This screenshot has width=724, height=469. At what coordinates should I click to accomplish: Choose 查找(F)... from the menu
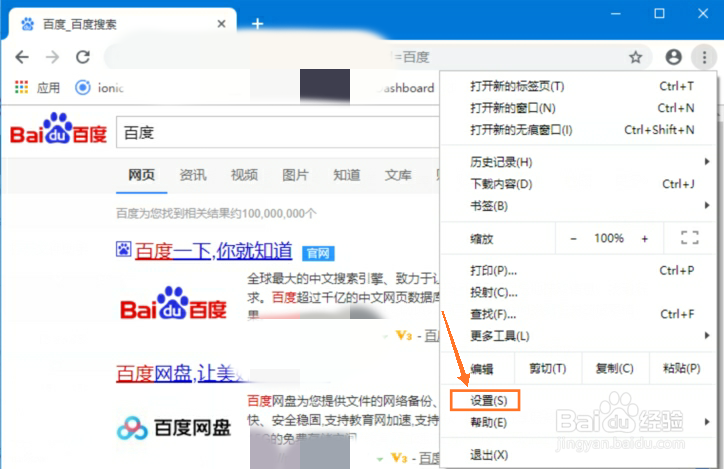579,314
